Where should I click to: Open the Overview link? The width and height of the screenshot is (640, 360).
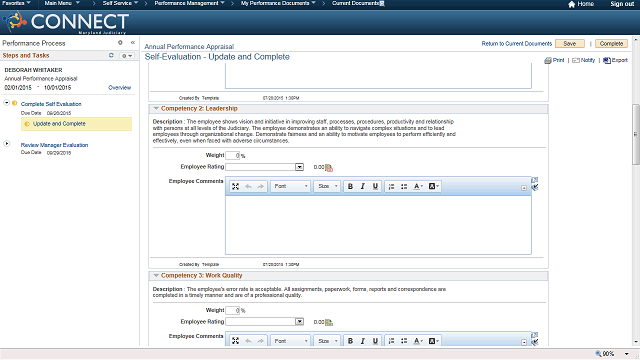pos(120,88)
